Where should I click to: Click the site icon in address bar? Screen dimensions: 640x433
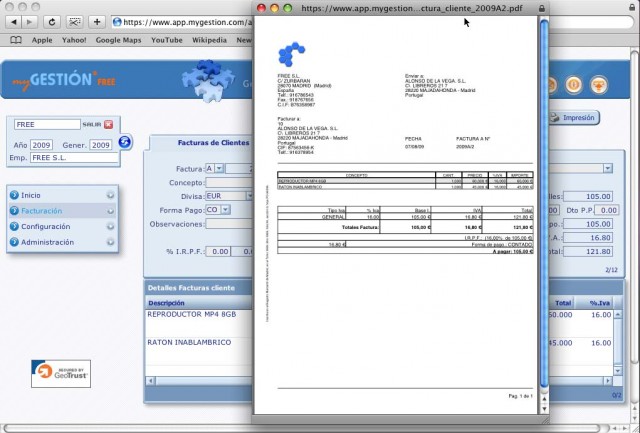[117, 22]
